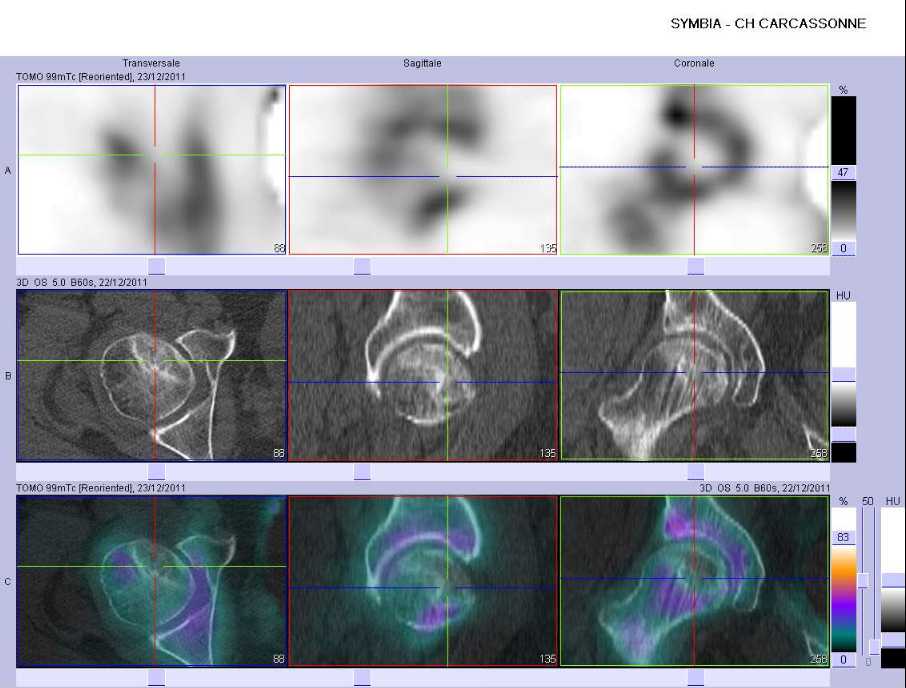
Task: Click the Coronale column header
Action: coord(694,63)
